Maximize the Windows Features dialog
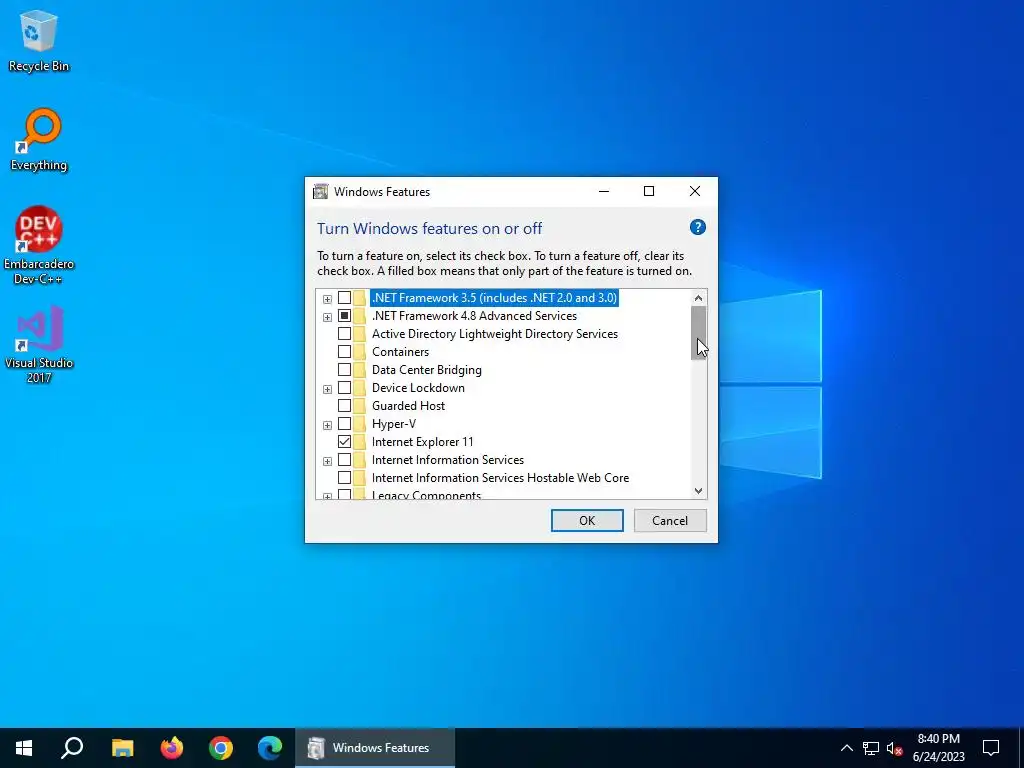Screen dimensions: 1024x768 [x=648, y=191]
